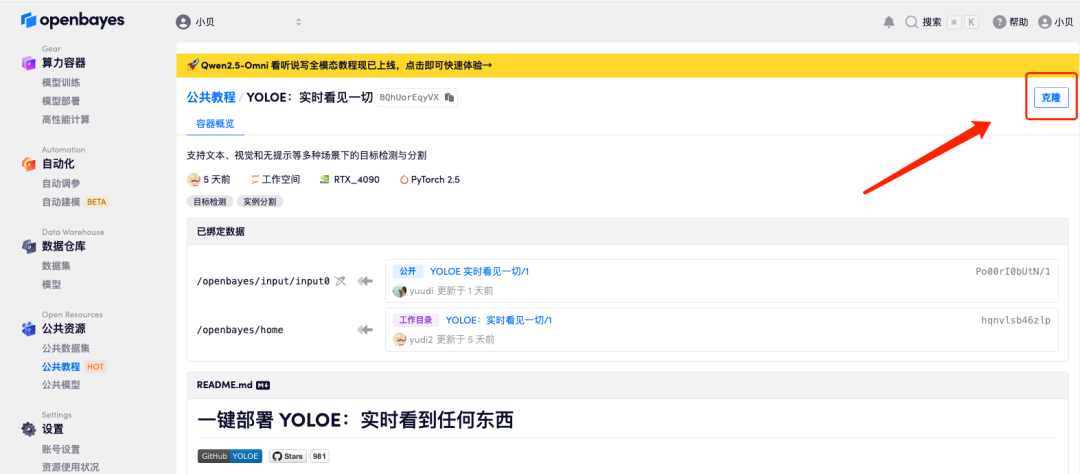Open the YOLOE：实时看见一切/1 work directory link

(499, 320)
